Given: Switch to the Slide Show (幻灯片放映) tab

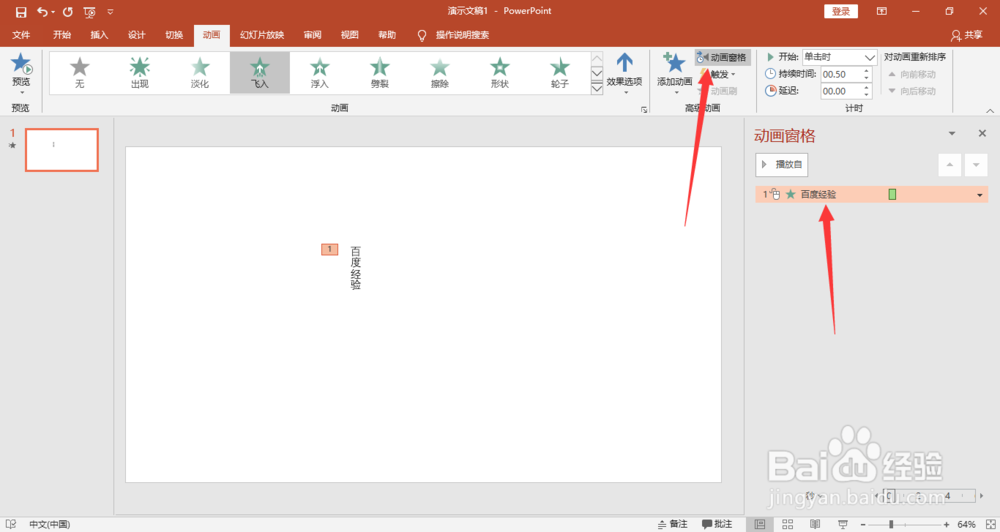Looking at the screenshot, I should click(262, 35).
